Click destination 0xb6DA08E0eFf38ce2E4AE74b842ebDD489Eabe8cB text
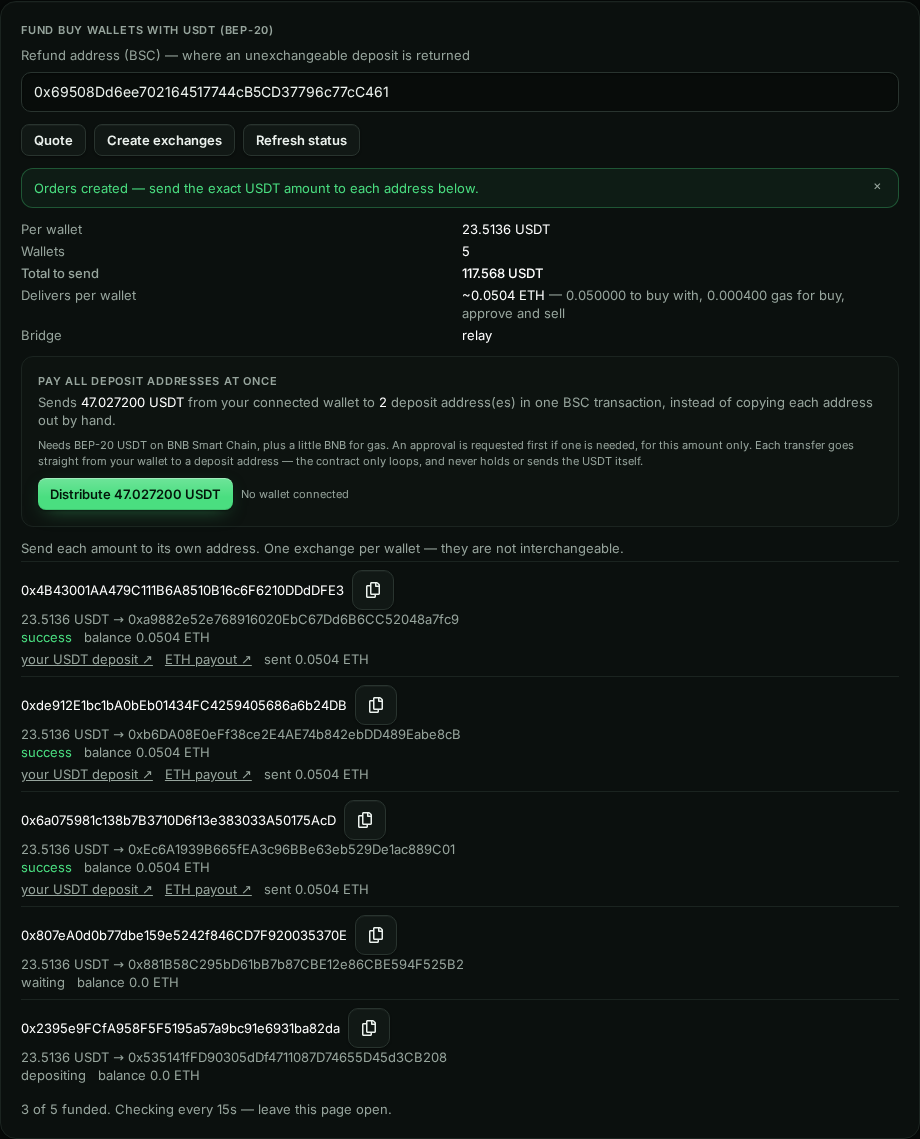The image size is (920, 1139). [x=294, y=734]
